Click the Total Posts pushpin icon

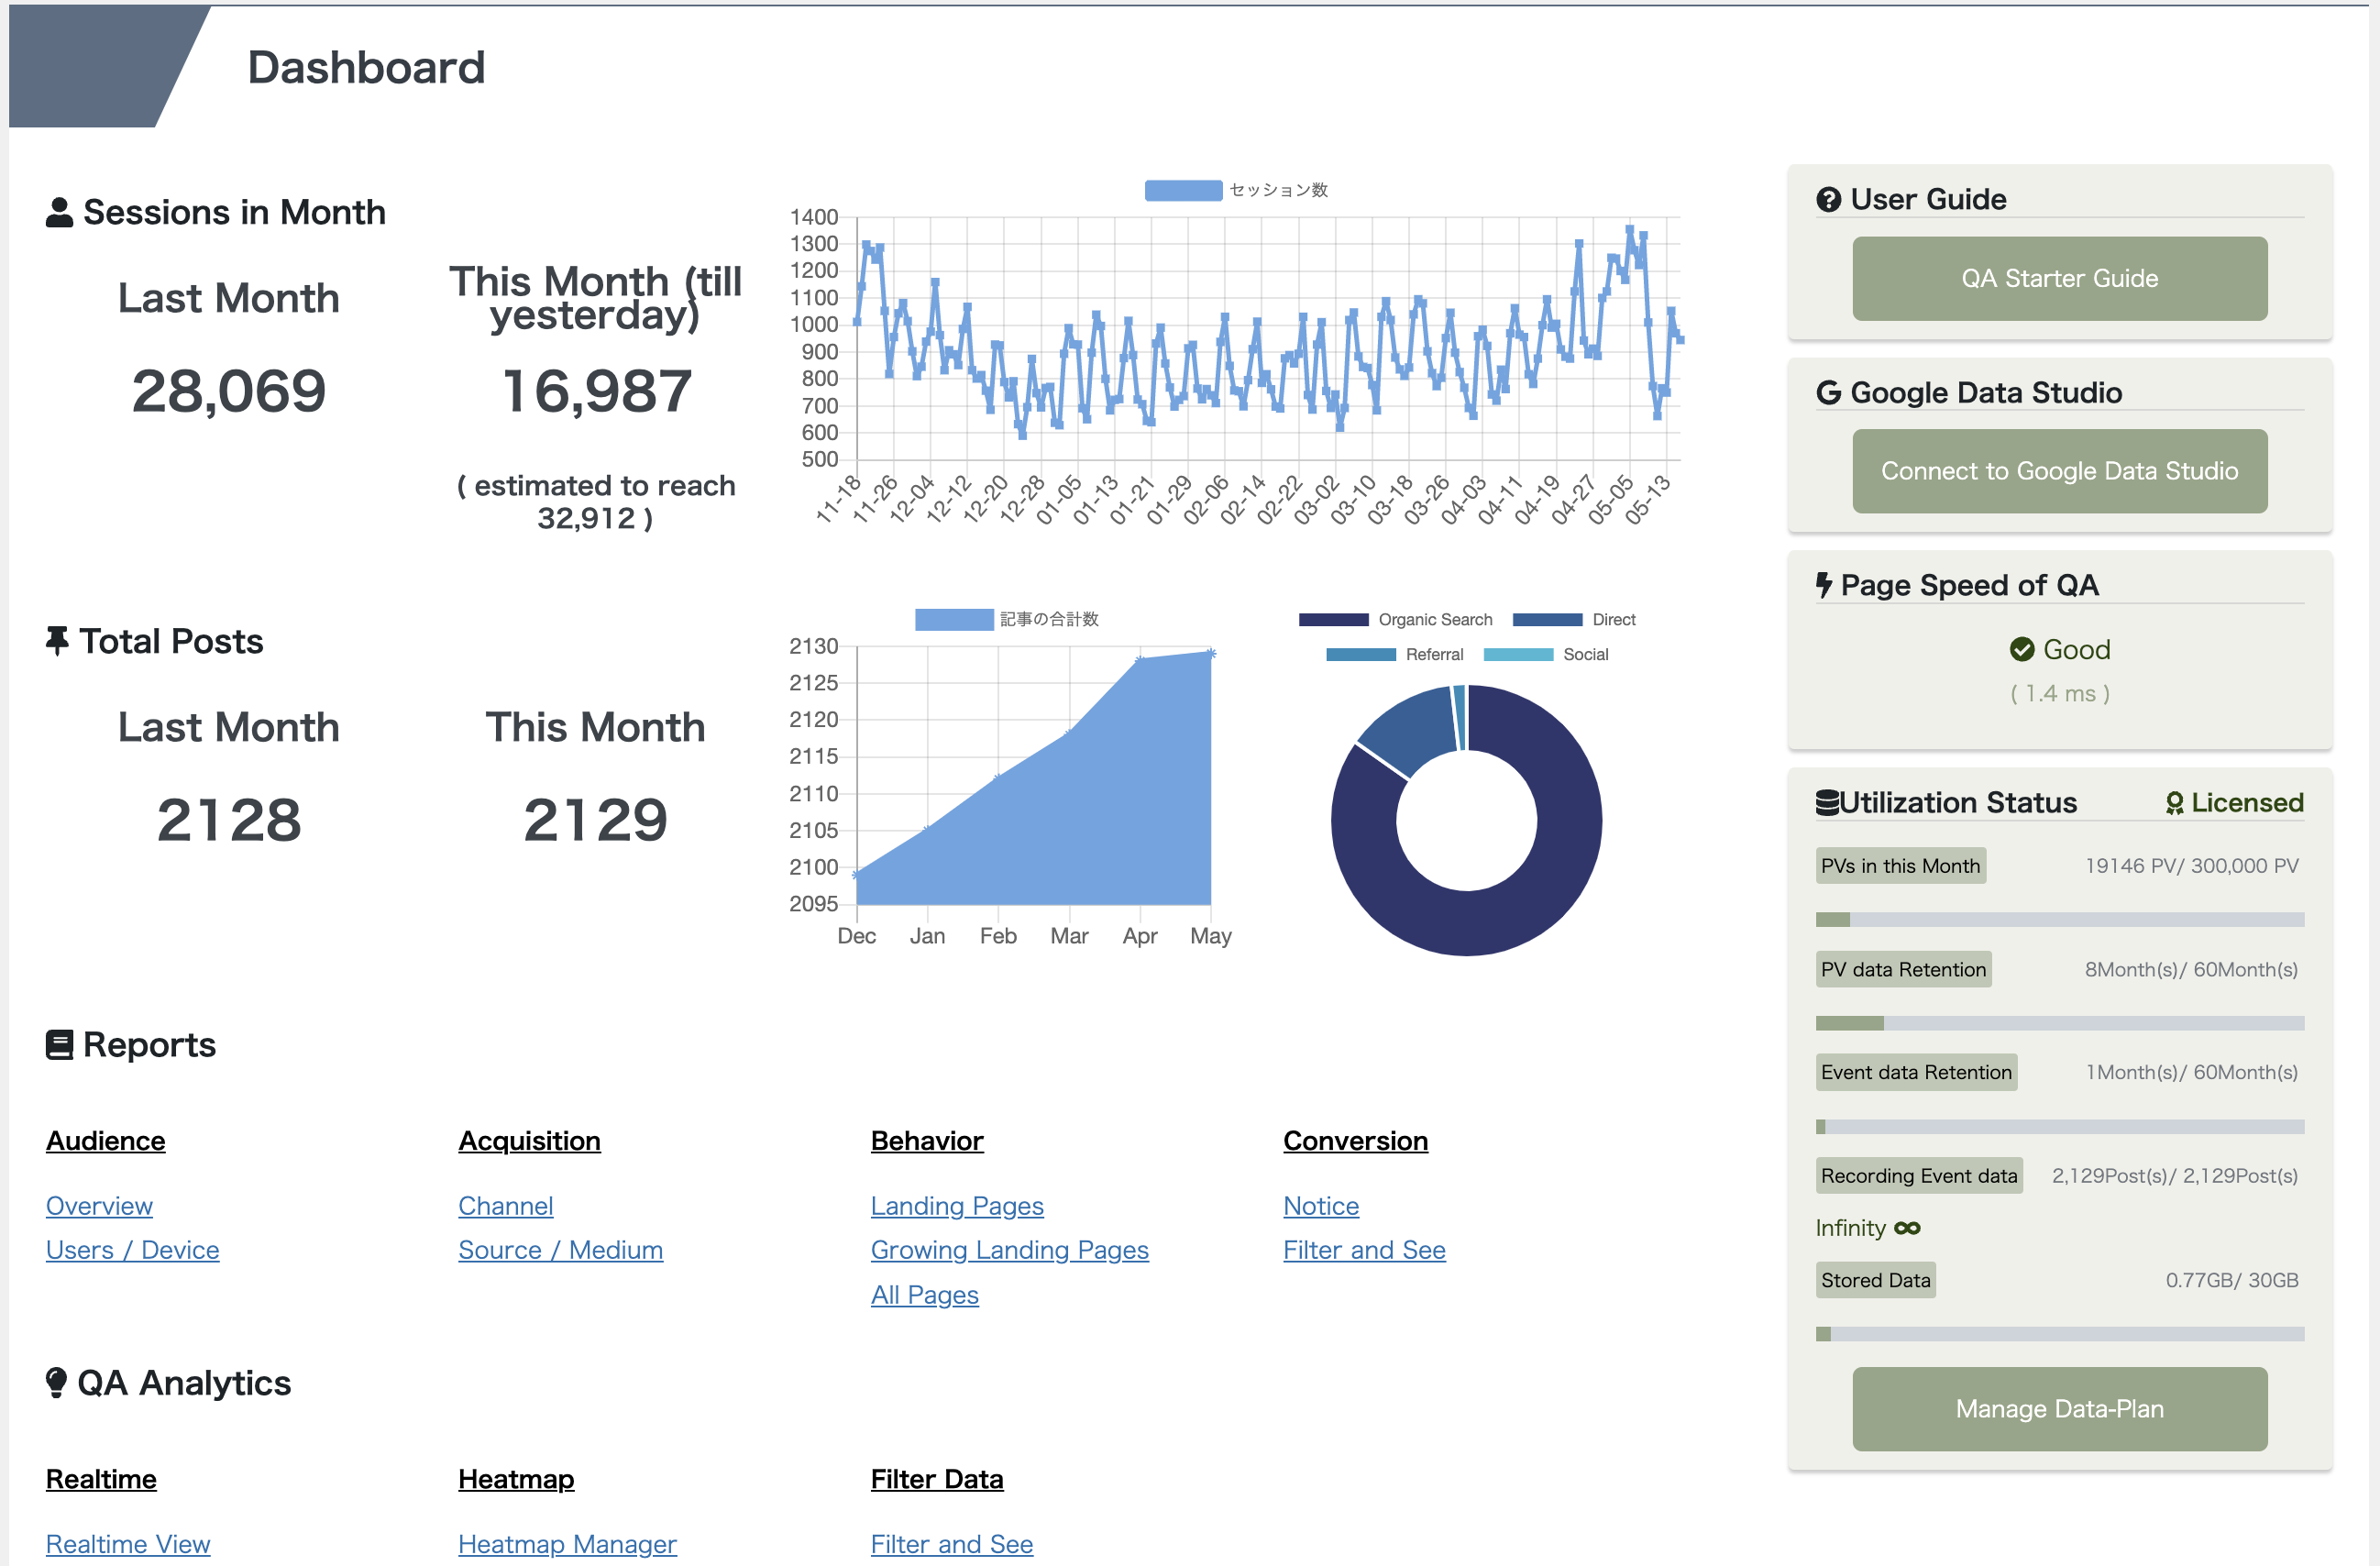(x=57, y=641)
